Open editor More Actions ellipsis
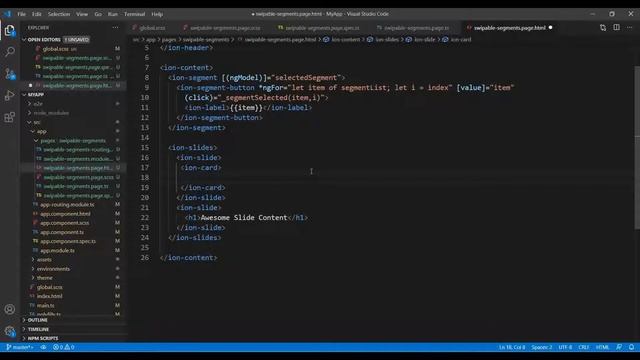Image resolution: width=640 pixels, height=360 pixels. pos(630,27)
